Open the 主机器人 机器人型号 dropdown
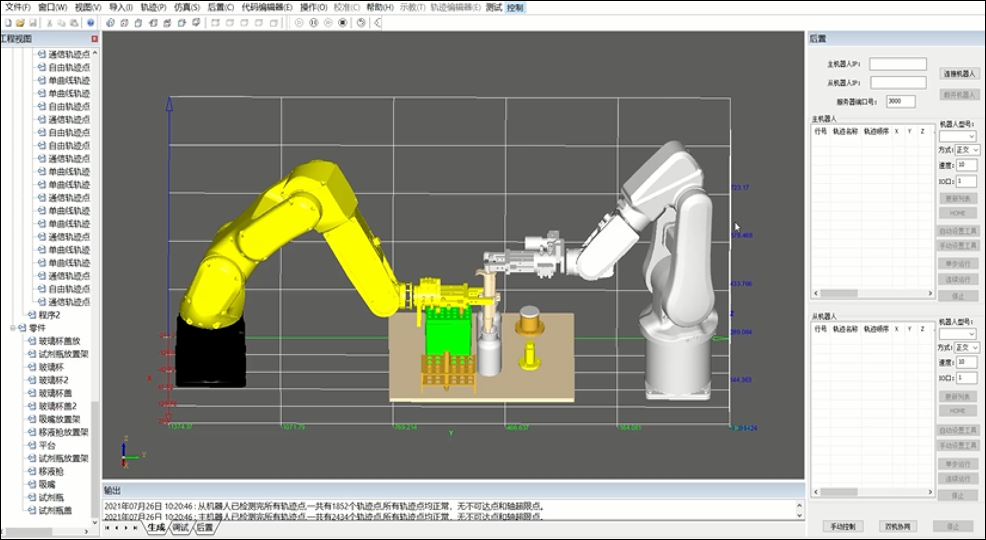Viewport: 986px width, 540px height. [958, 136]
